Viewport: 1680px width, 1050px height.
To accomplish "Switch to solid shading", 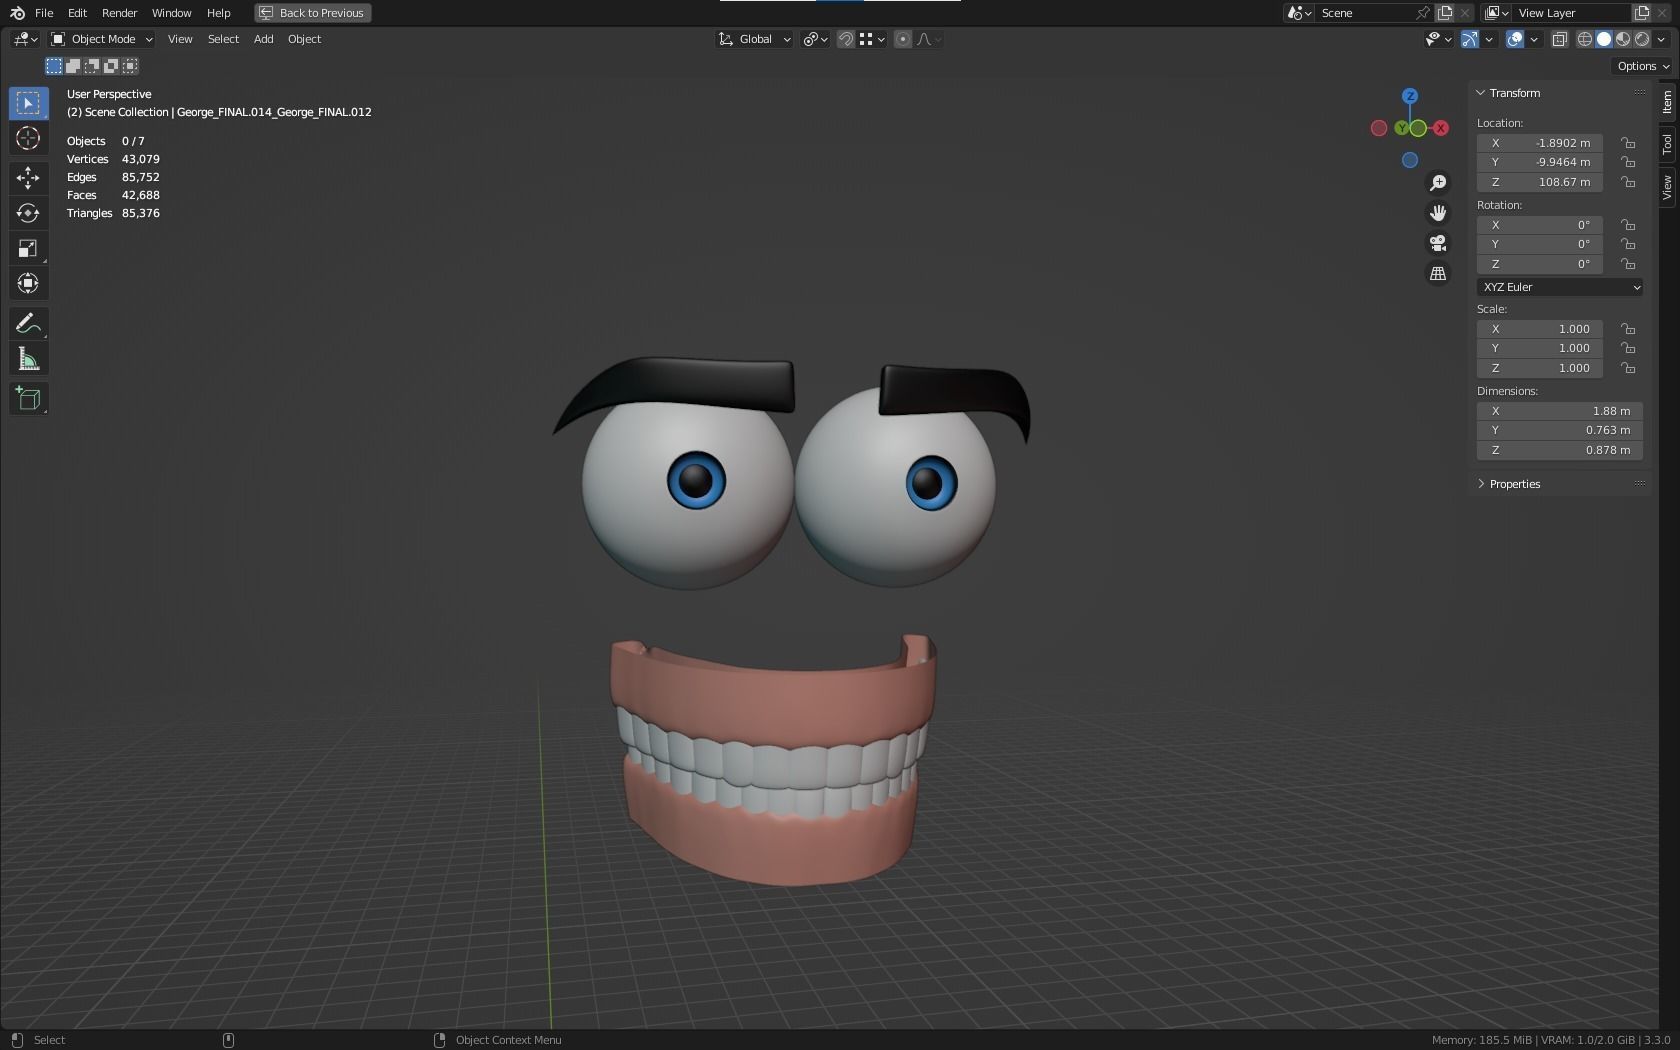I will tap(1604, 39).
